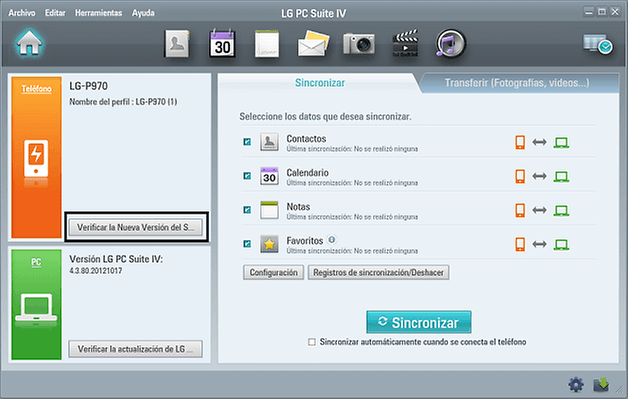Click the Notas label

click(x=298, y=207)
